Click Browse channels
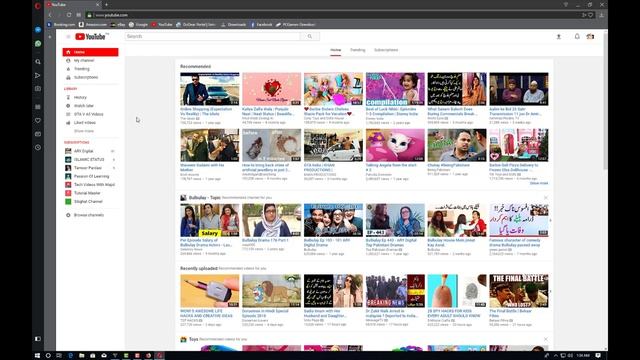This screenshot has width=640, height=360. click(90, 215)
